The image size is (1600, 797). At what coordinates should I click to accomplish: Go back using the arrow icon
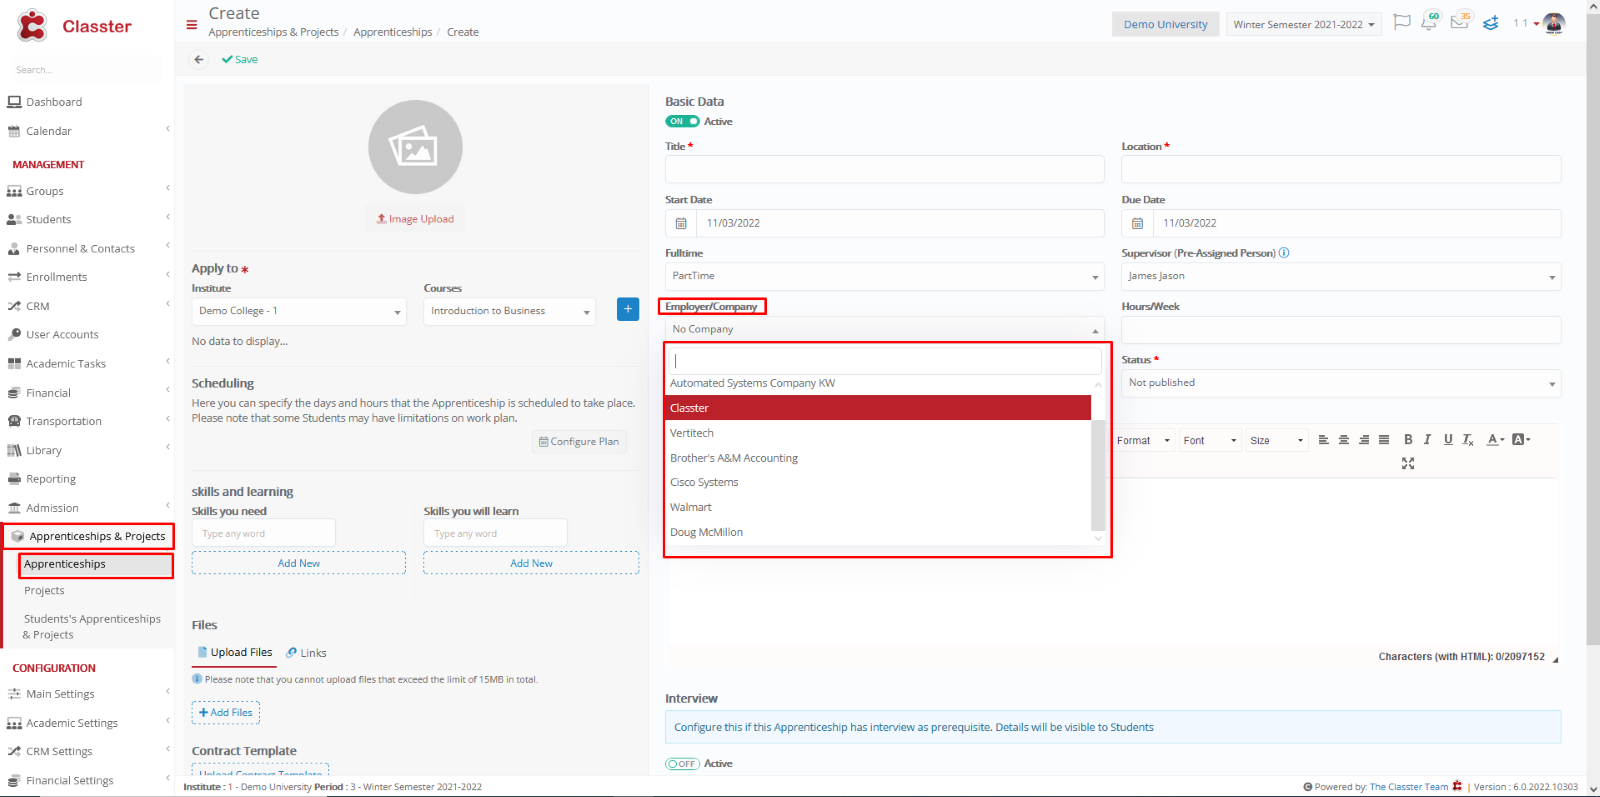(x=199, y=60)
